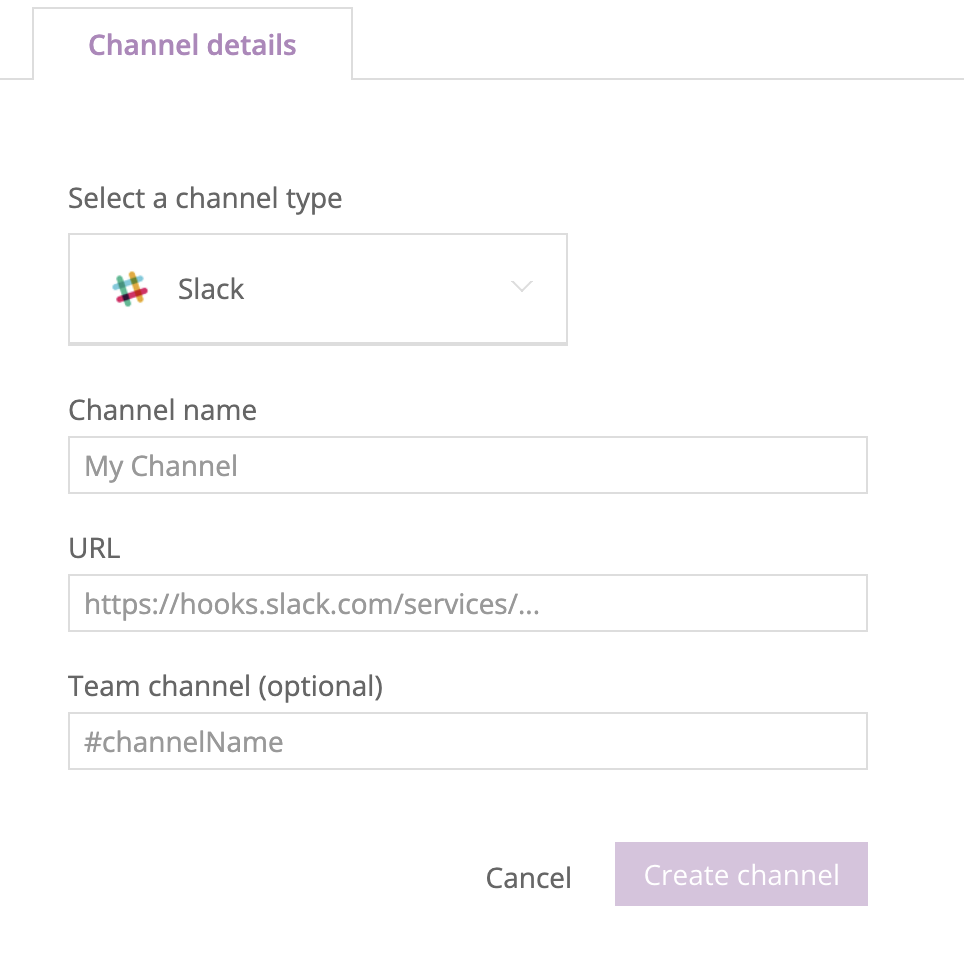Viewport: 964px width, 954px height.
Task: Focus the Team channel optional field
Action: click(x=468, y=741)
